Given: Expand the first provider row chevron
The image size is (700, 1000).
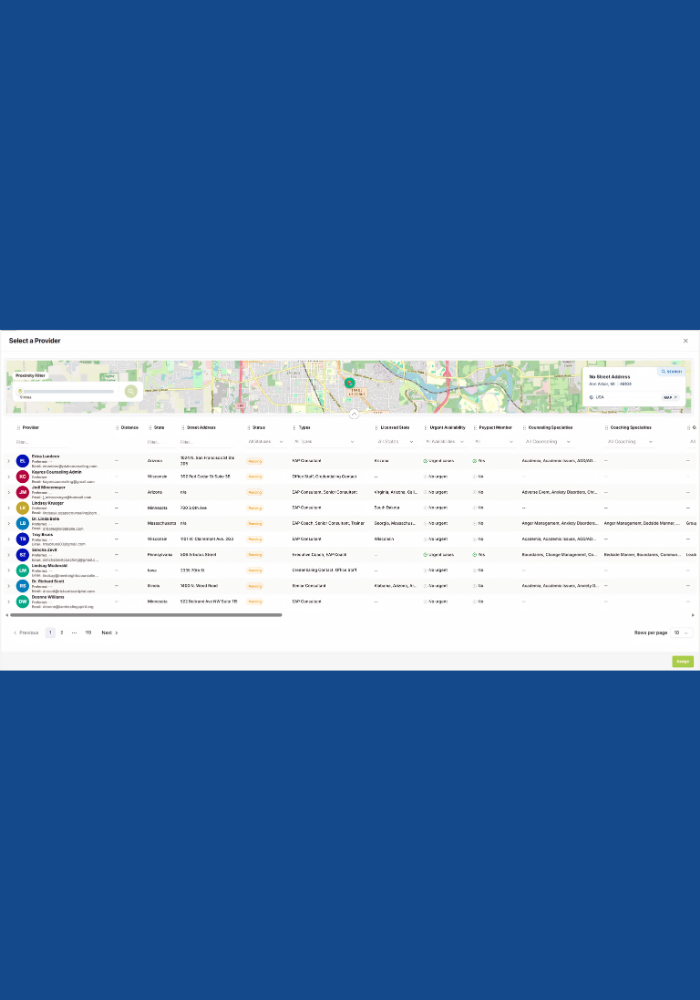Looking at the screenshot, I should tap(9, 461).
